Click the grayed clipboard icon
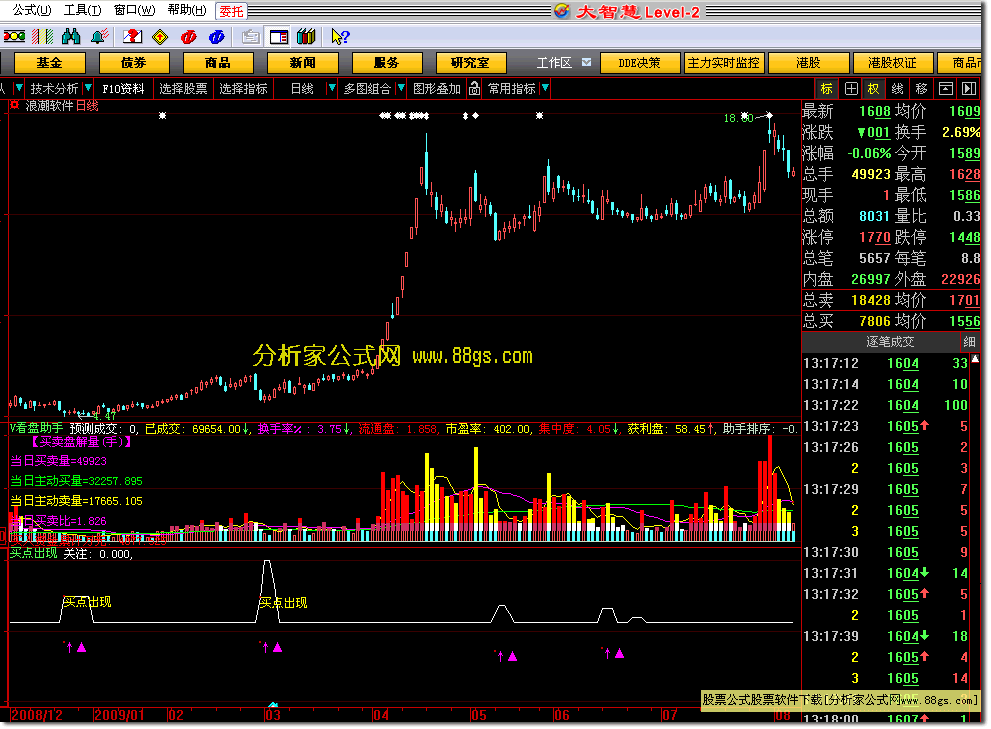Viewport: 991px width, 729px height. [250, 37]
